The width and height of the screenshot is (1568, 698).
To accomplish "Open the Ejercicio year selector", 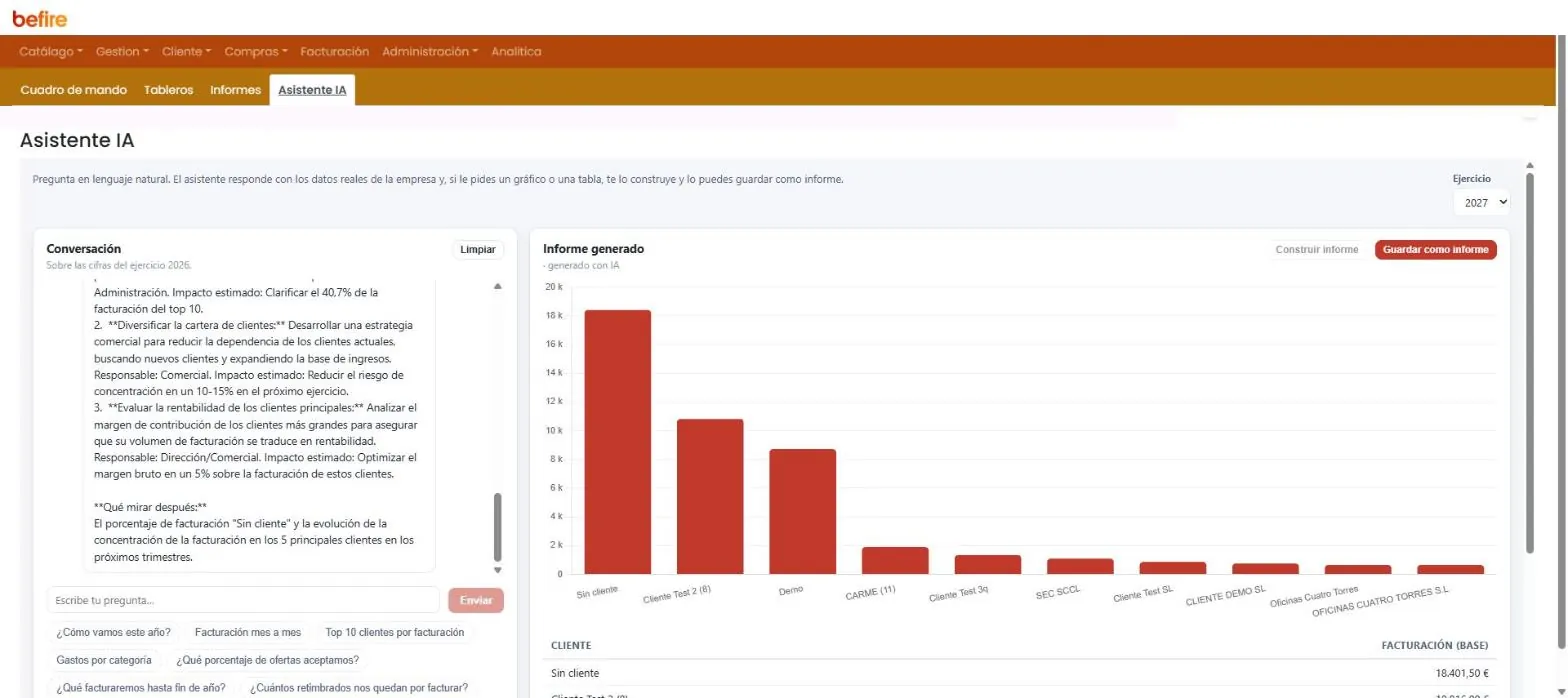I will [1481, 202].
